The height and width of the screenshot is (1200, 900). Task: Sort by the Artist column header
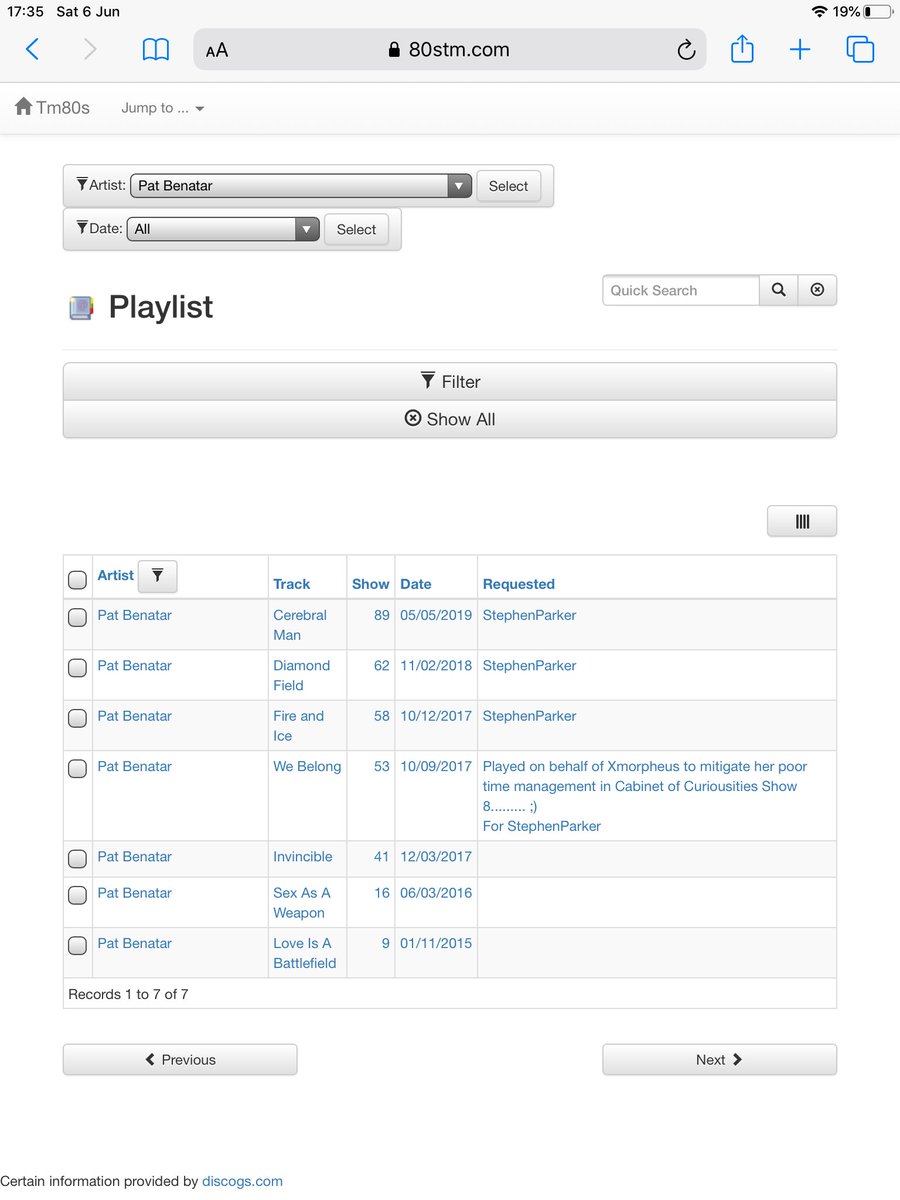tap(115, 575)
